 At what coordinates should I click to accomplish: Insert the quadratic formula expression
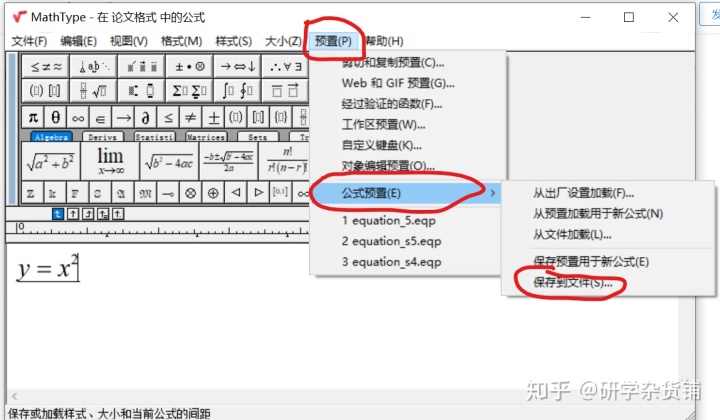[x=228, y=161]
